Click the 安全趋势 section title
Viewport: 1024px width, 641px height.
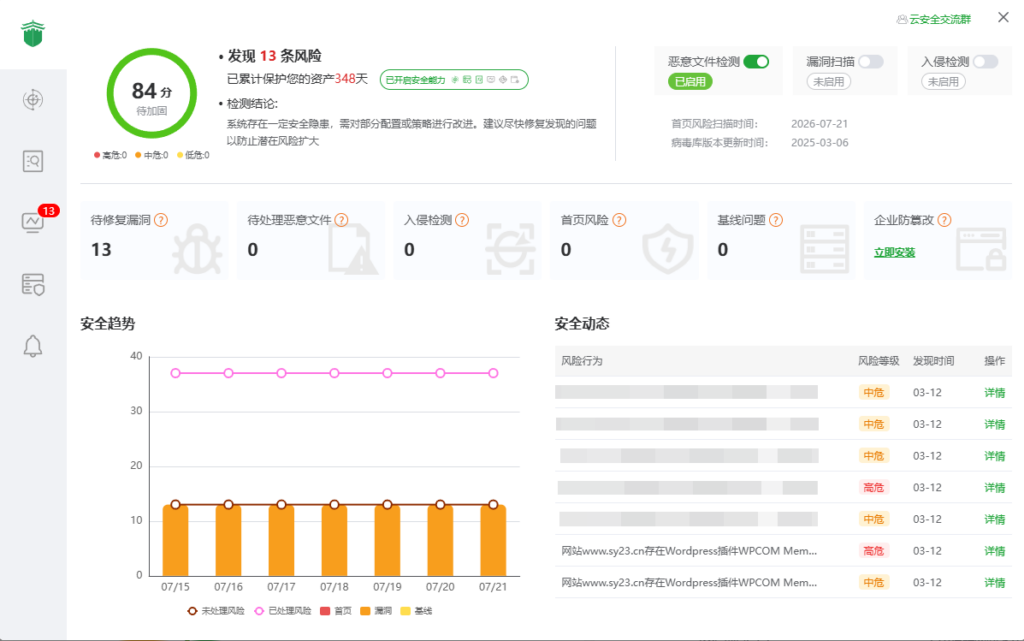[x=108, y=324]
